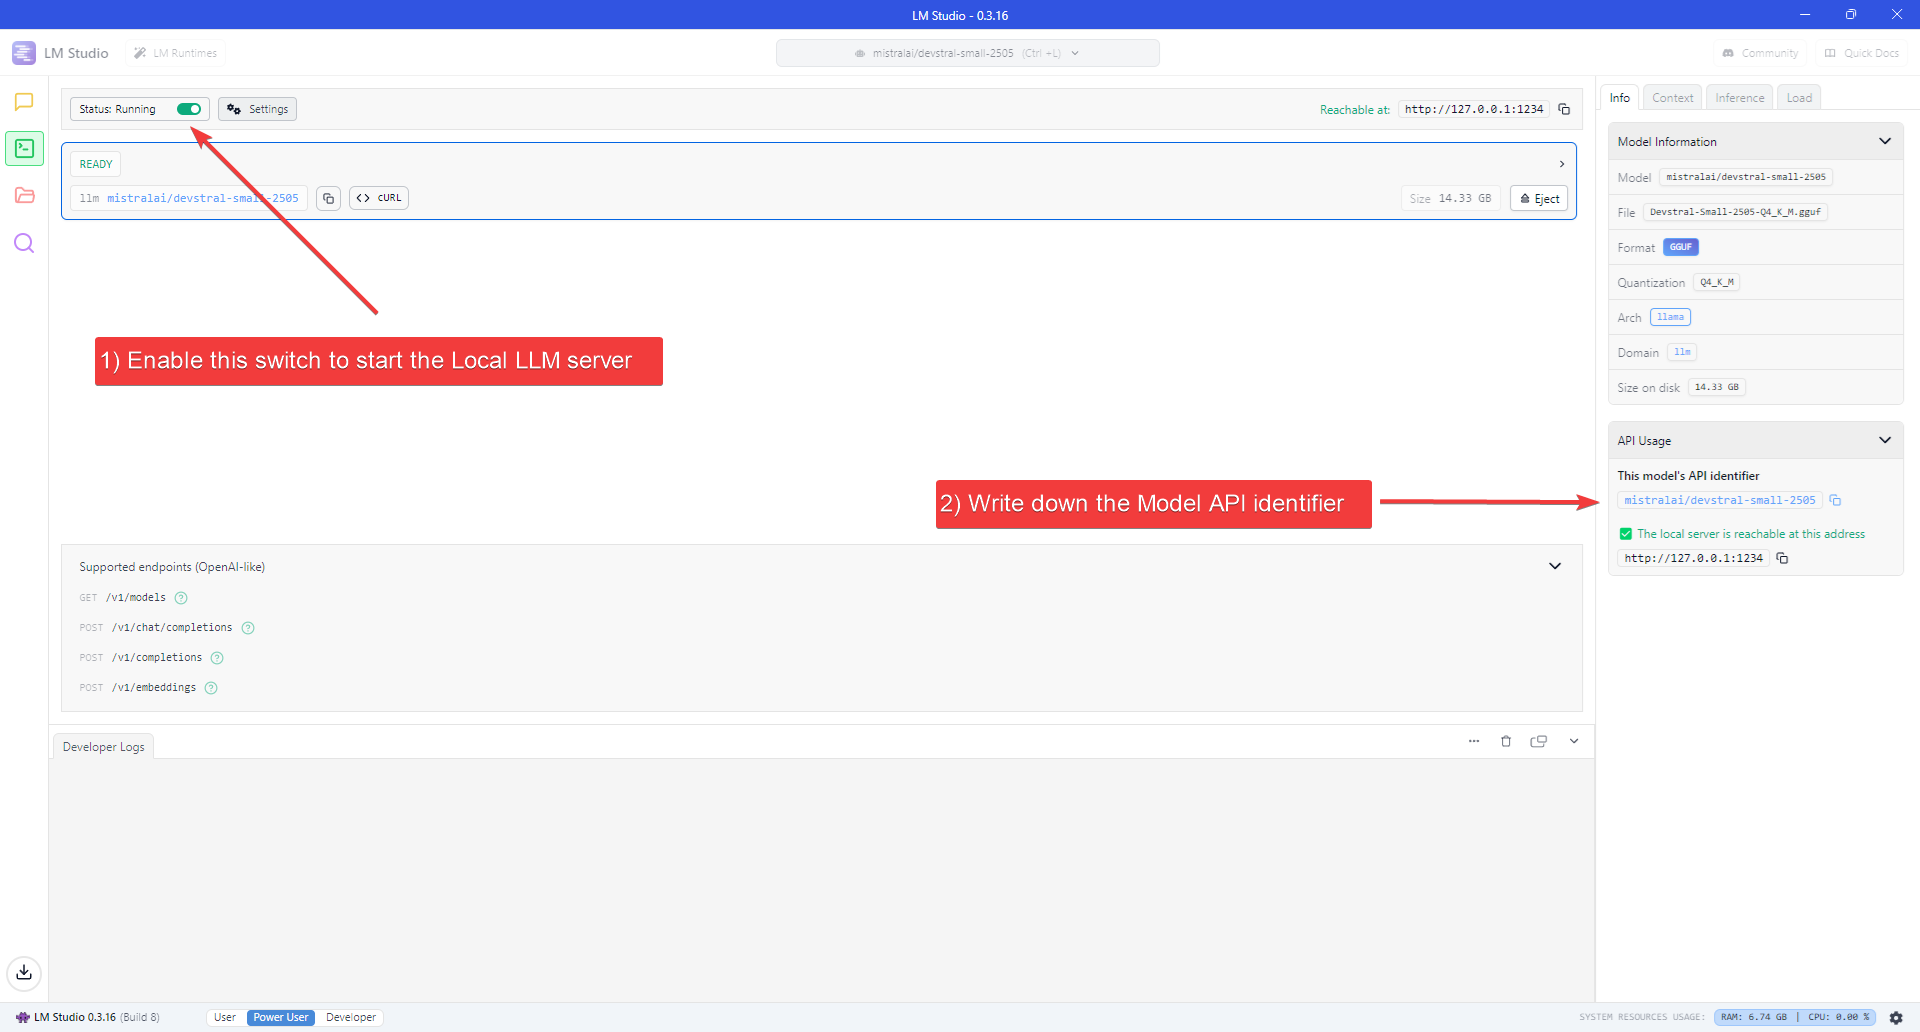
Task: Open the Developer Logs tab
Action: tap(104, 747)
